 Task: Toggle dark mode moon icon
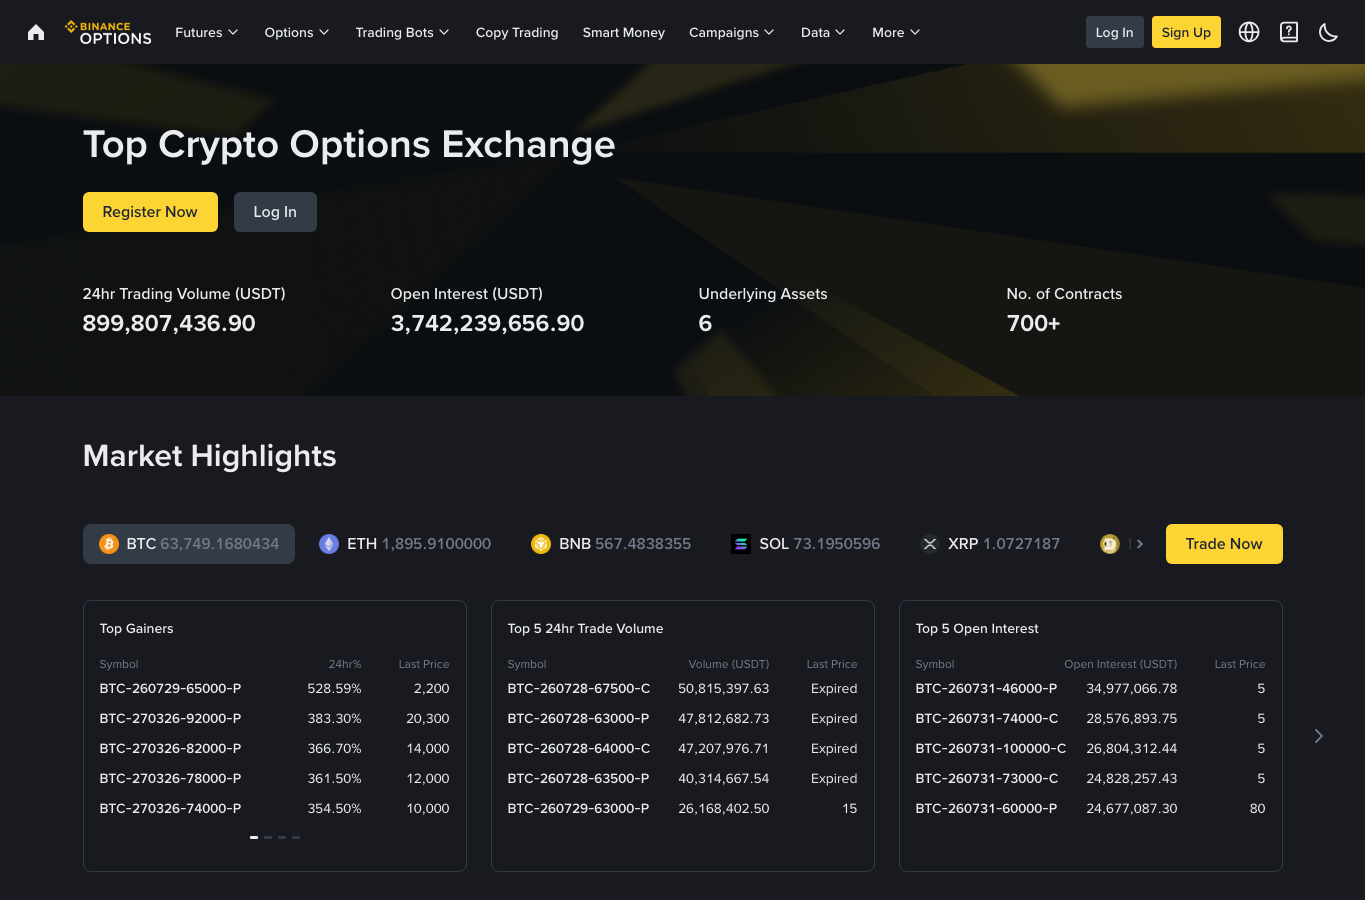(1329, 32)
